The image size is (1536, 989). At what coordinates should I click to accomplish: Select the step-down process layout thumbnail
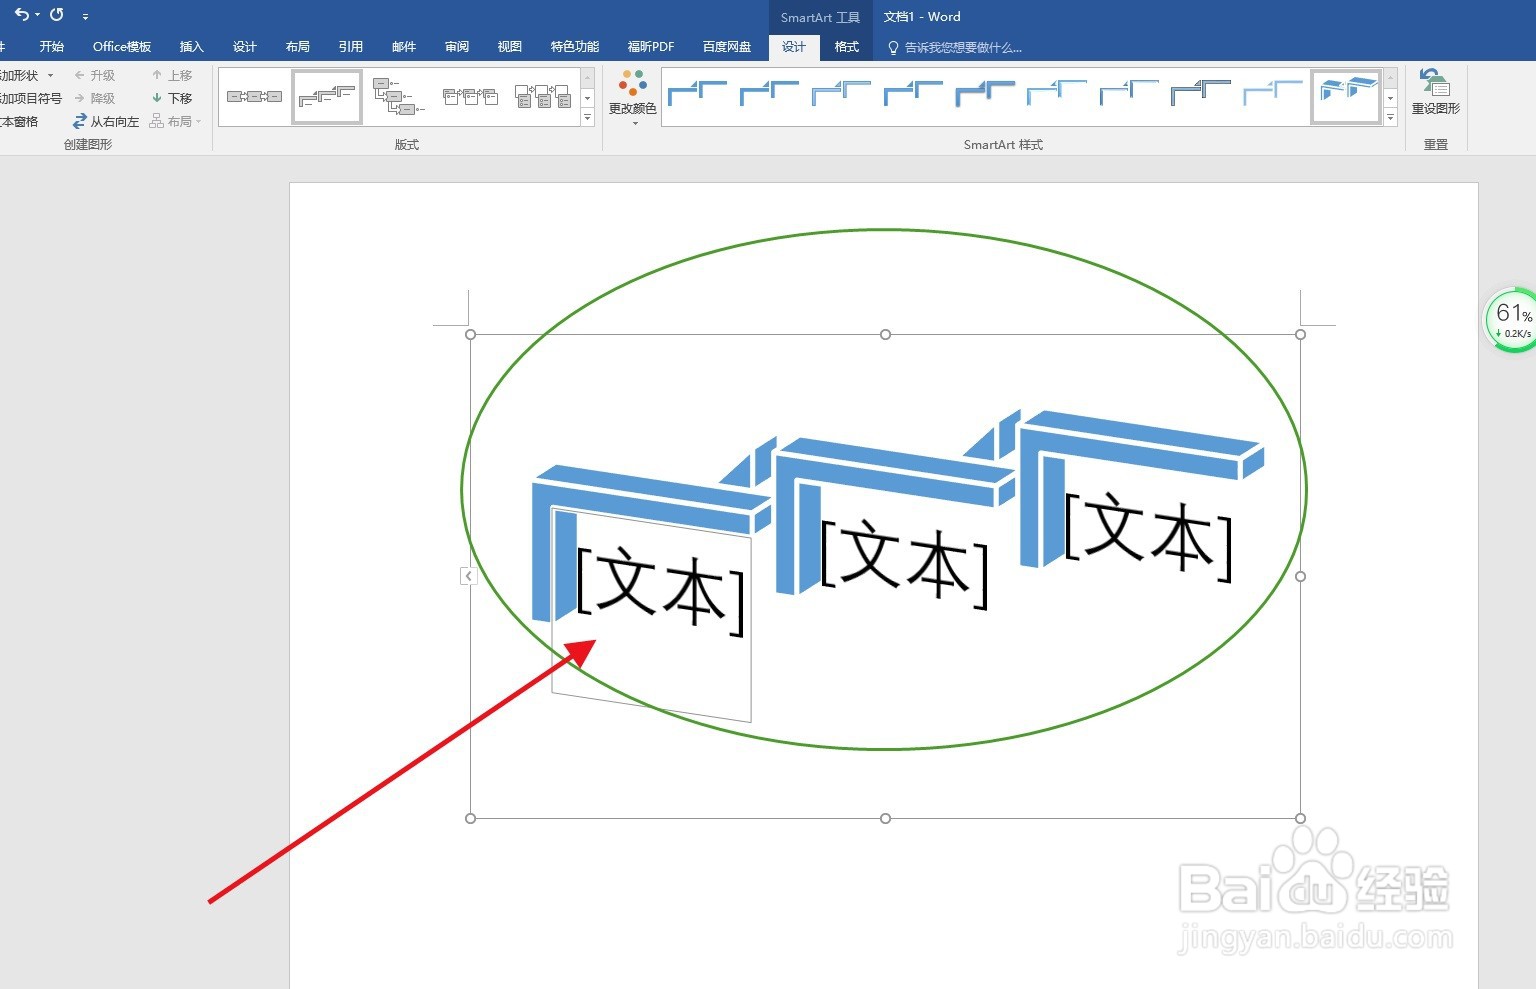[399, 97]
